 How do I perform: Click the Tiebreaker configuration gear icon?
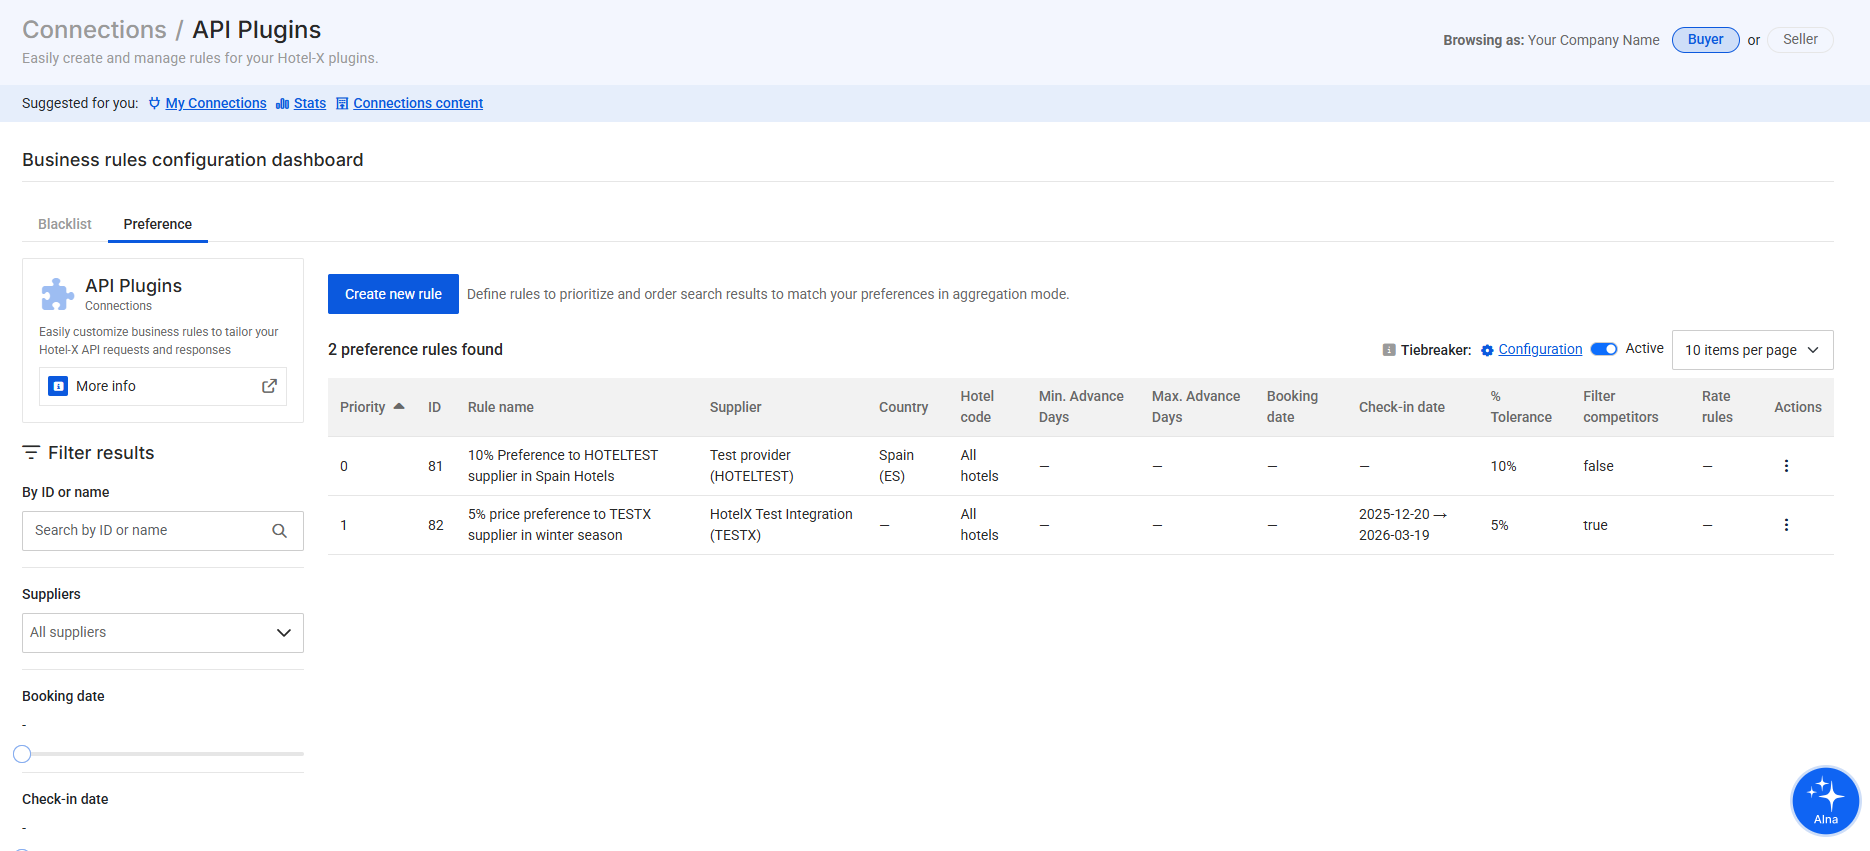tap(1487, 350)
